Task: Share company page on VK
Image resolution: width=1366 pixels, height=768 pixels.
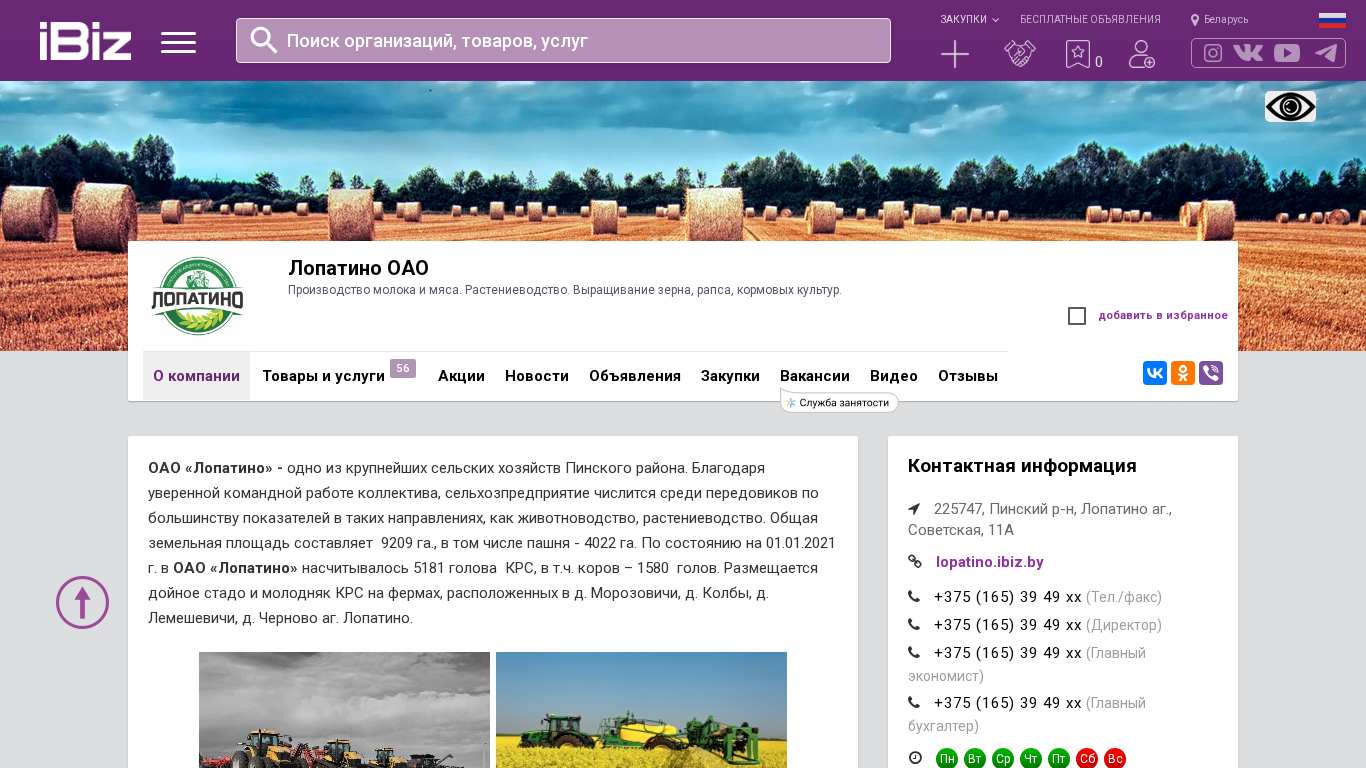Action: [x=1155, y=373]
